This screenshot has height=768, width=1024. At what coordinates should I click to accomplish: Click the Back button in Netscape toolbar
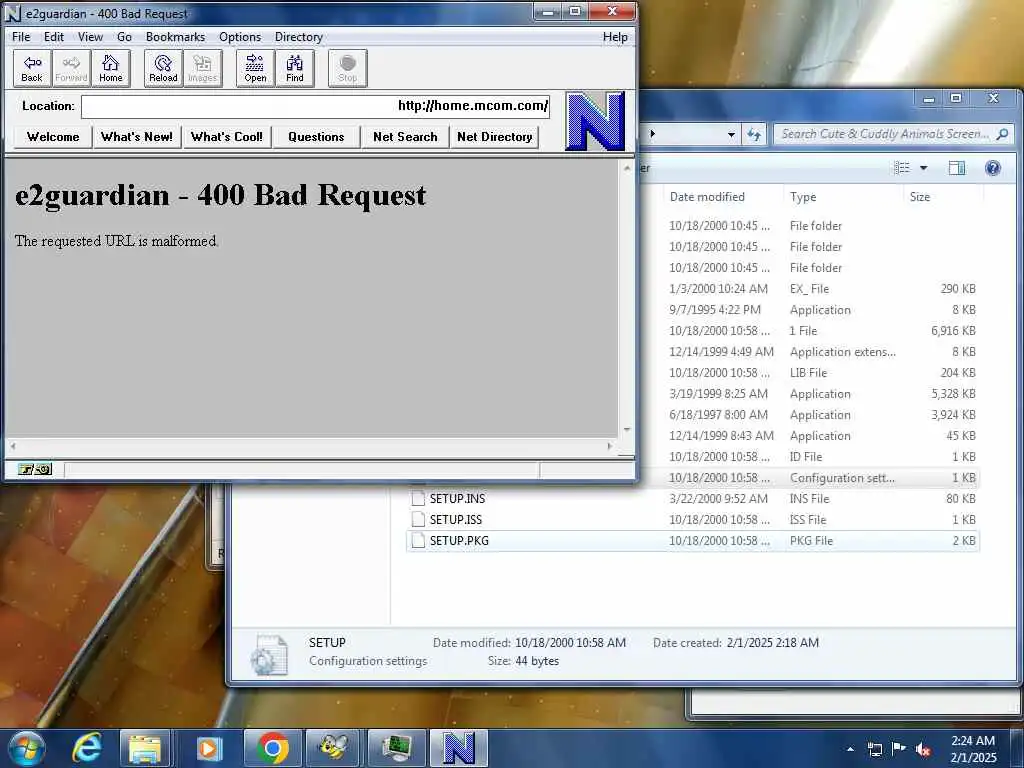32,69
